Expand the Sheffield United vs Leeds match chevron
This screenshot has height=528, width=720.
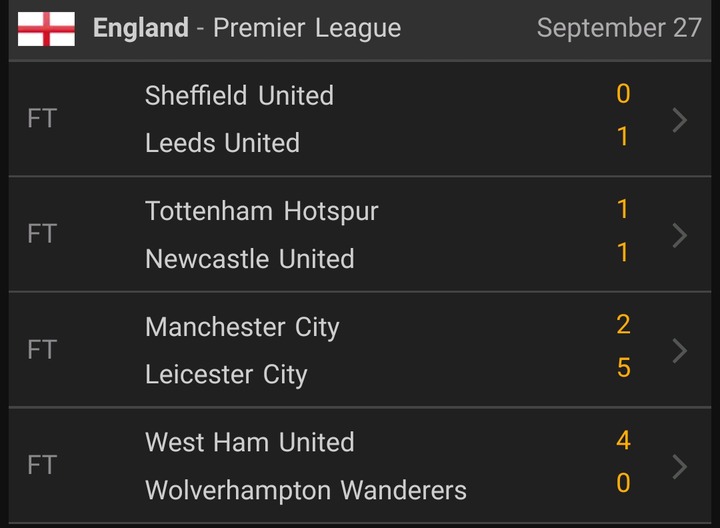click(x=680, y=120)
